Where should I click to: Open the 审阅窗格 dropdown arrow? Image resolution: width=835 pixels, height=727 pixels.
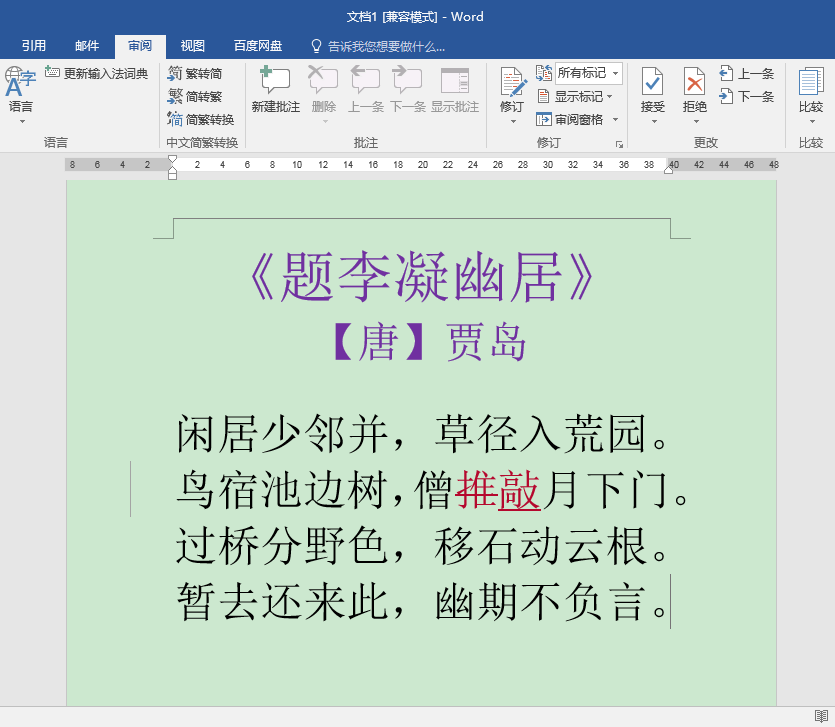tap(616, 119)
